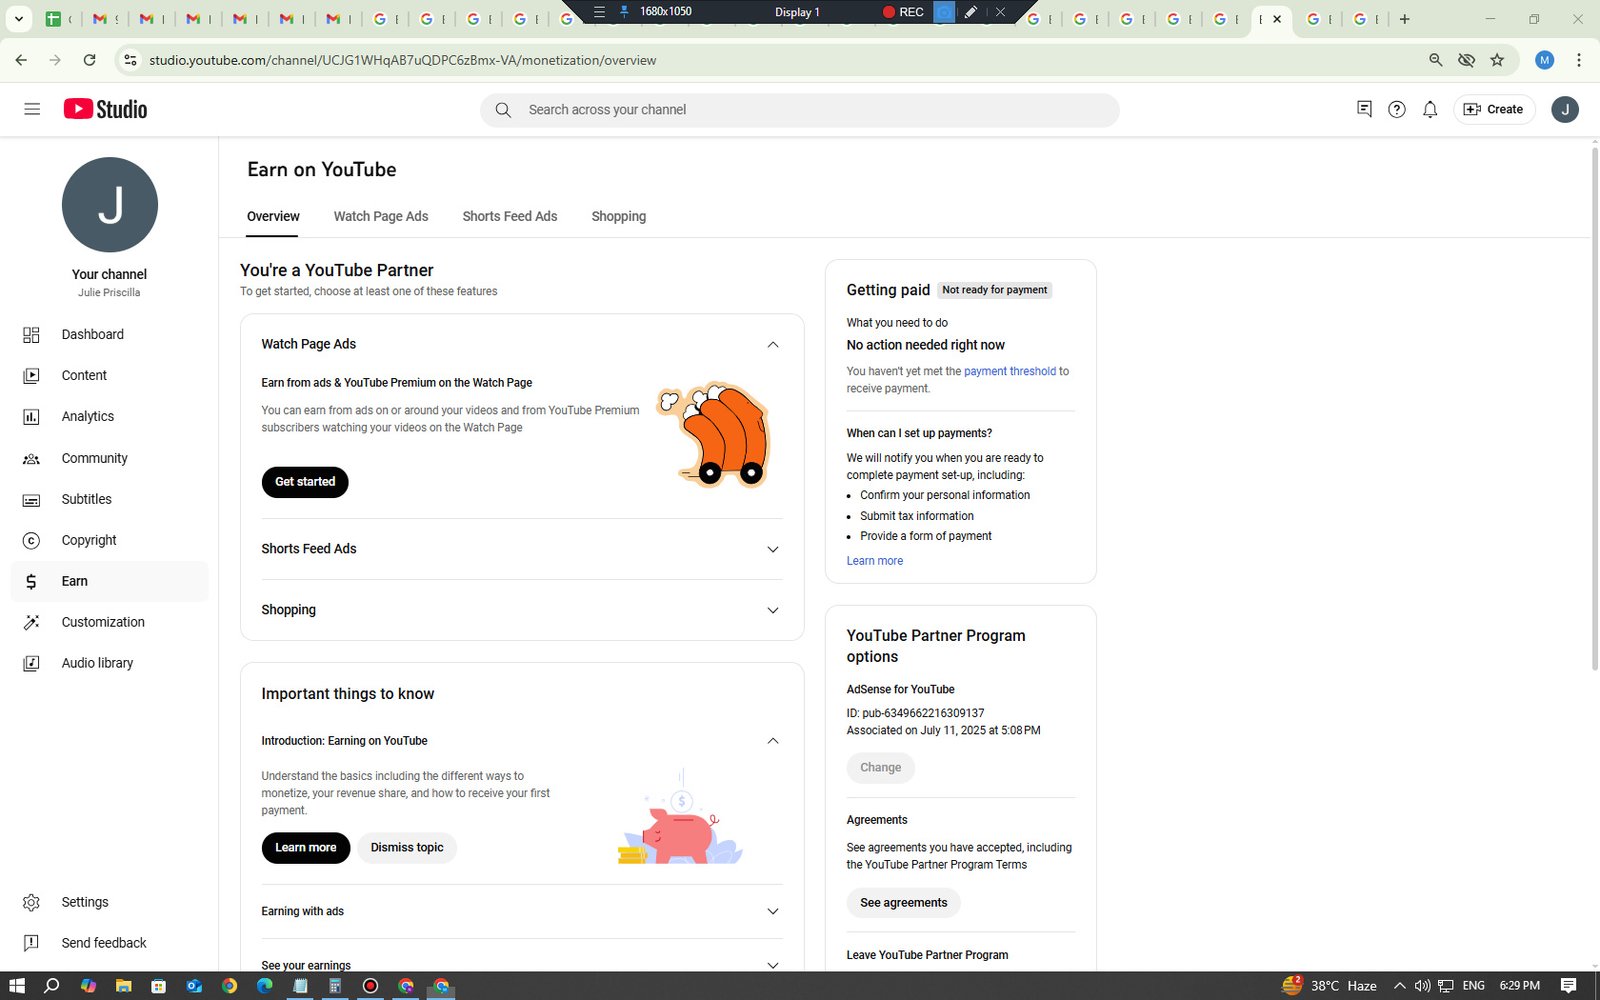
Task: Click the AdSense ID pub-6349662216309137
Action: click(915, 713)
